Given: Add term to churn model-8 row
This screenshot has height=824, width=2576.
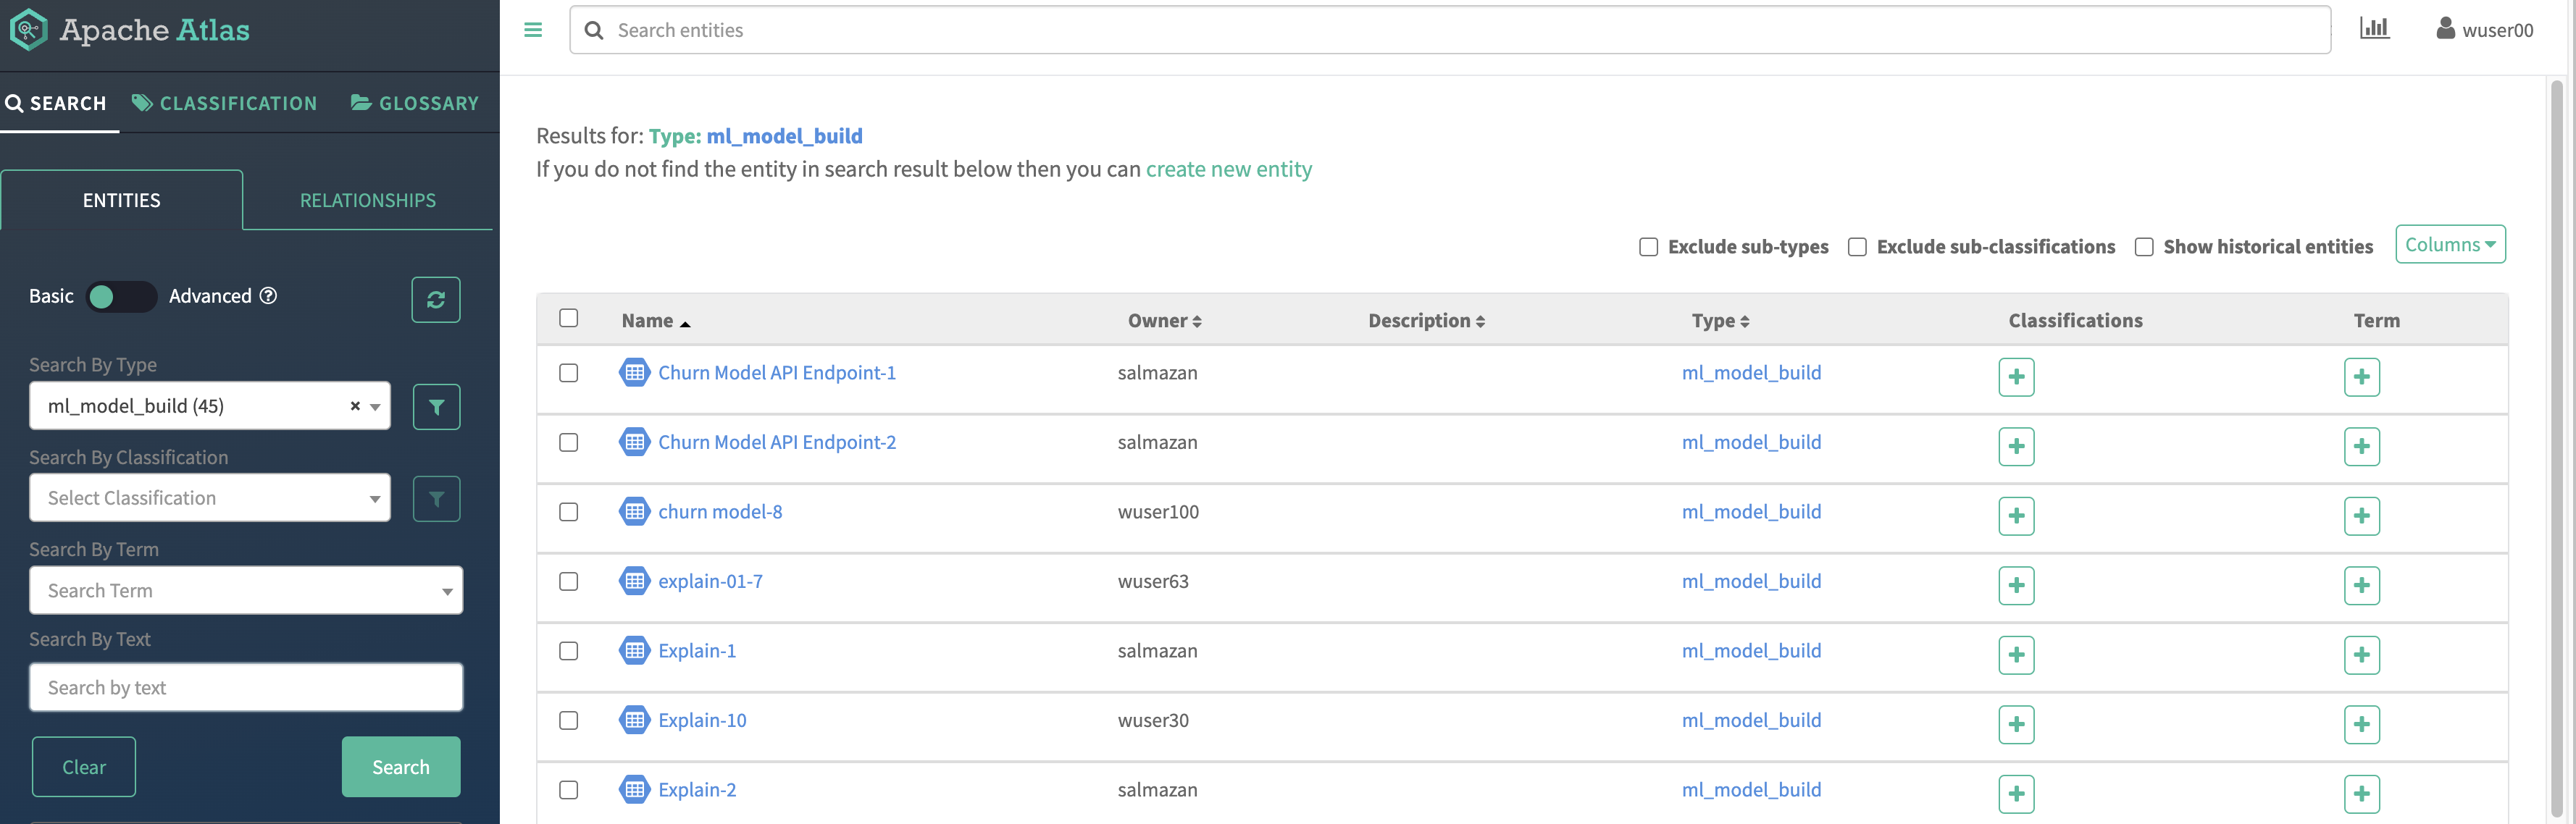Looking at the screenshot, I should tap(2361, 516).
